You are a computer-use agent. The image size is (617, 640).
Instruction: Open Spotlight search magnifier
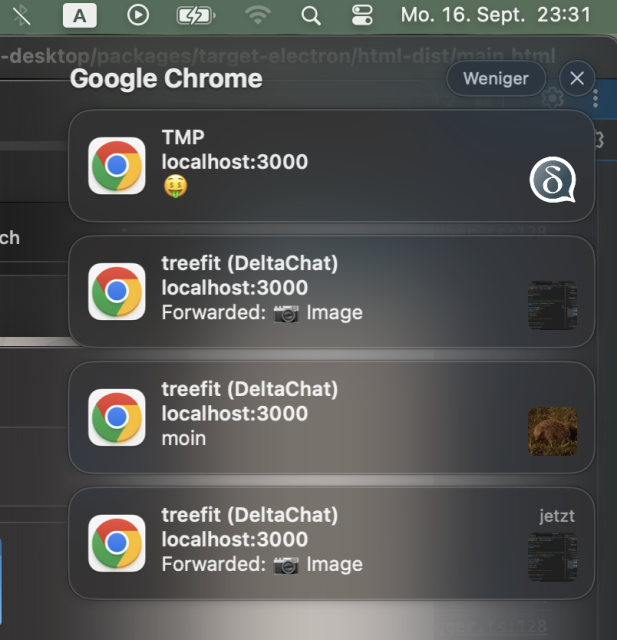click(x=311, y=15)
